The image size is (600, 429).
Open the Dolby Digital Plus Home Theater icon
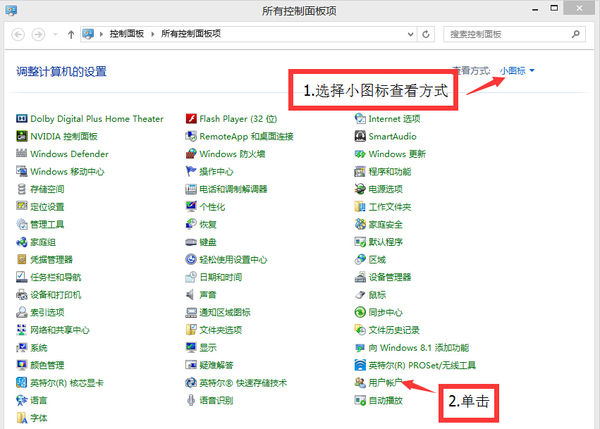click(21, 119)
